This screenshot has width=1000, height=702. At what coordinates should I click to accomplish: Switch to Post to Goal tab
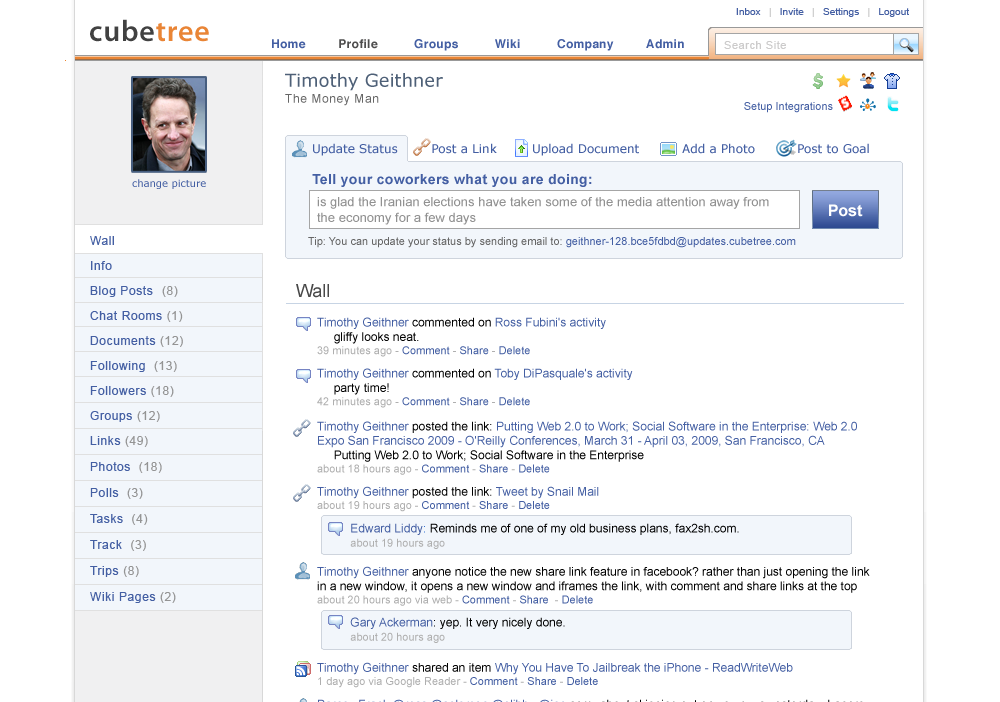point(823,149)
